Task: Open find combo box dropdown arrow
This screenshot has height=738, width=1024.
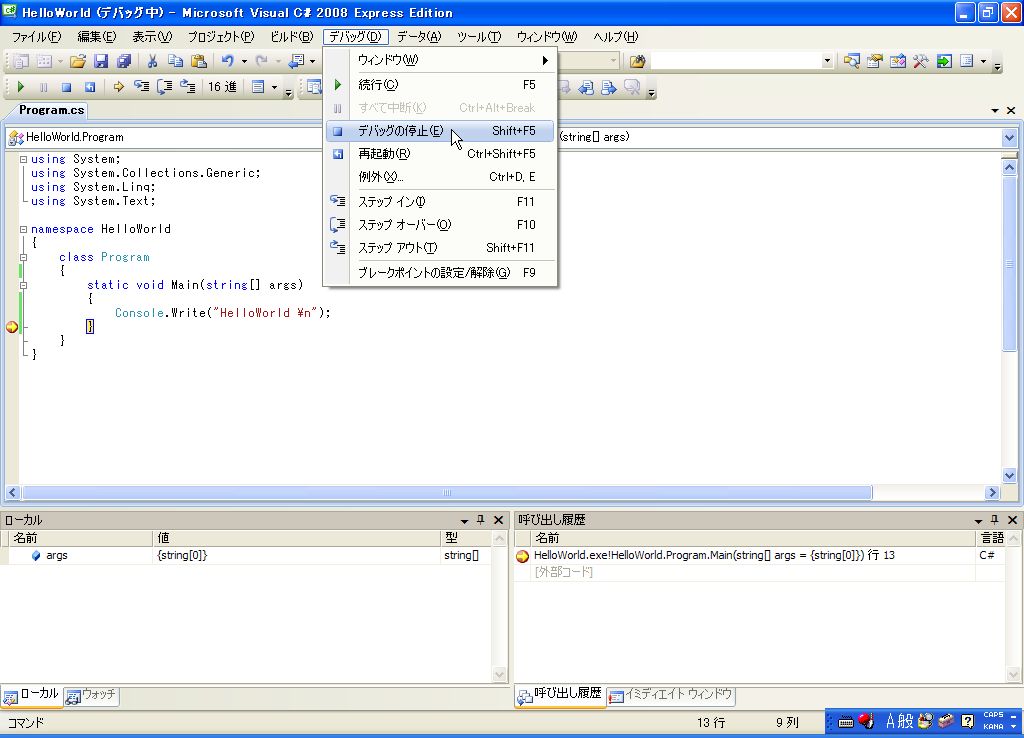Action: point(827,61)
